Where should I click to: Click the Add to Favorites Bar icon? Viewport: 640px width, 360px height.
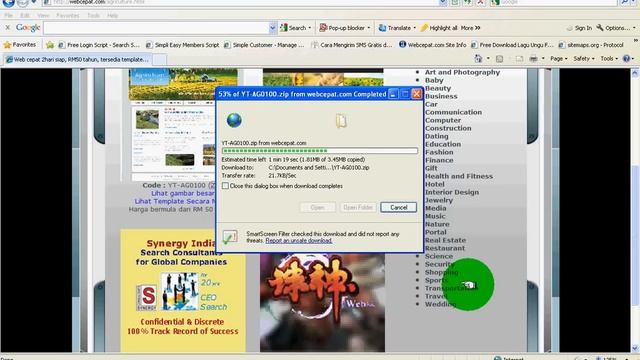pos(50,44)
